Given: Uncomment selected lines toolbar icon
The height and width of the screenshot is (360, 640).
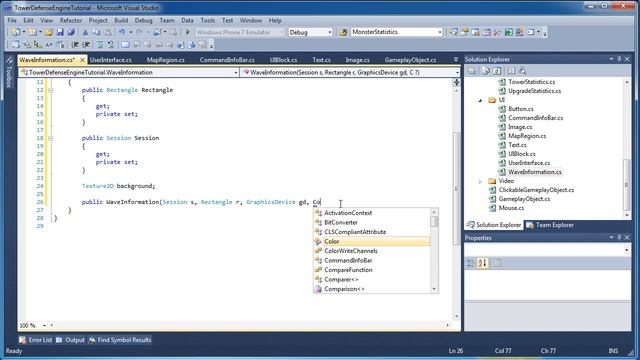Looking at the screenshot, I should click(111, 44).
